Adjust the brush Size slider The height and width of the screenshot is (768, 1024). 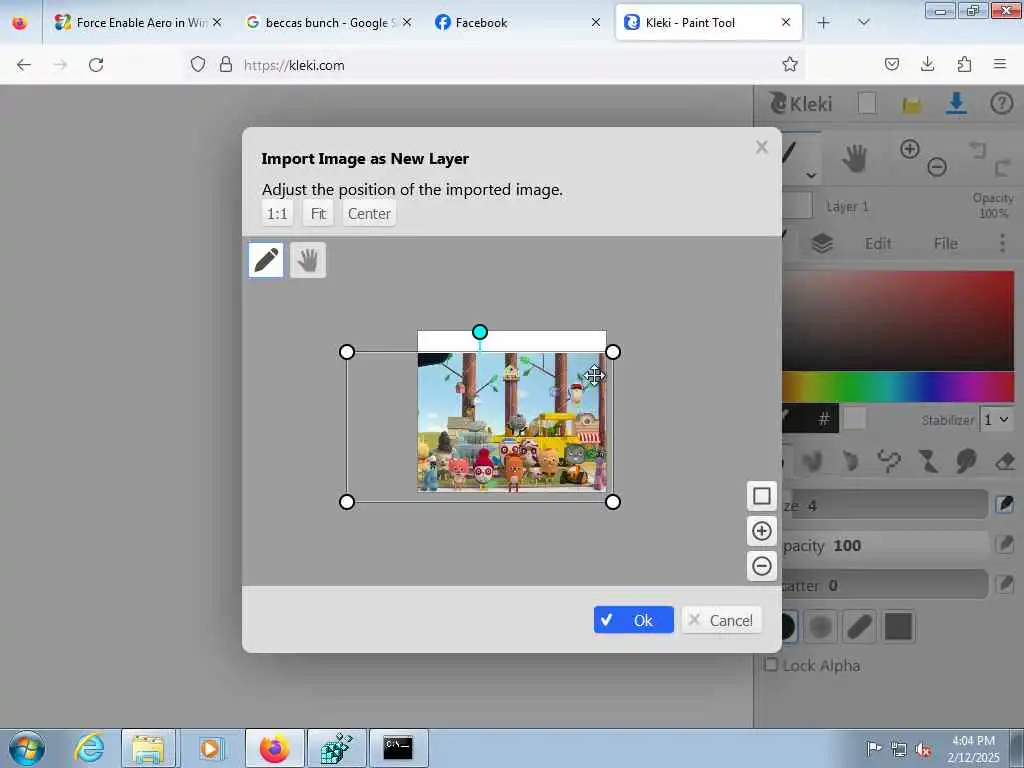(885, 505)
